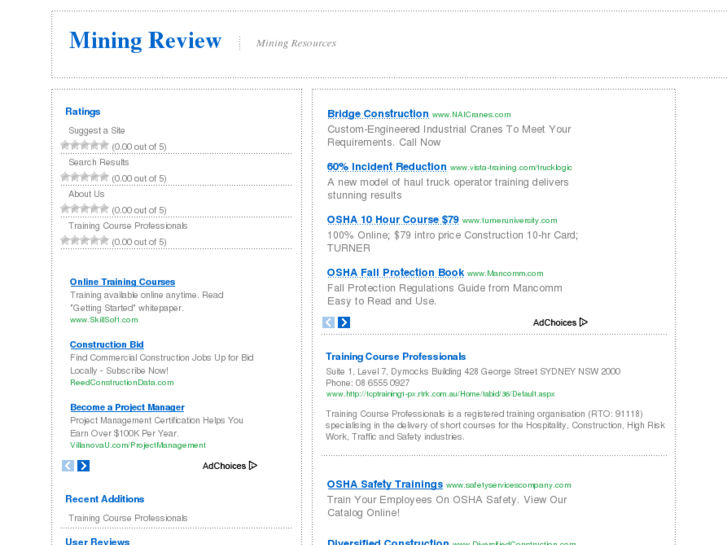The width and height of the screenshot is (727, 545).
Task: Open the About Us link in Ratings
Action: (86, 194)
